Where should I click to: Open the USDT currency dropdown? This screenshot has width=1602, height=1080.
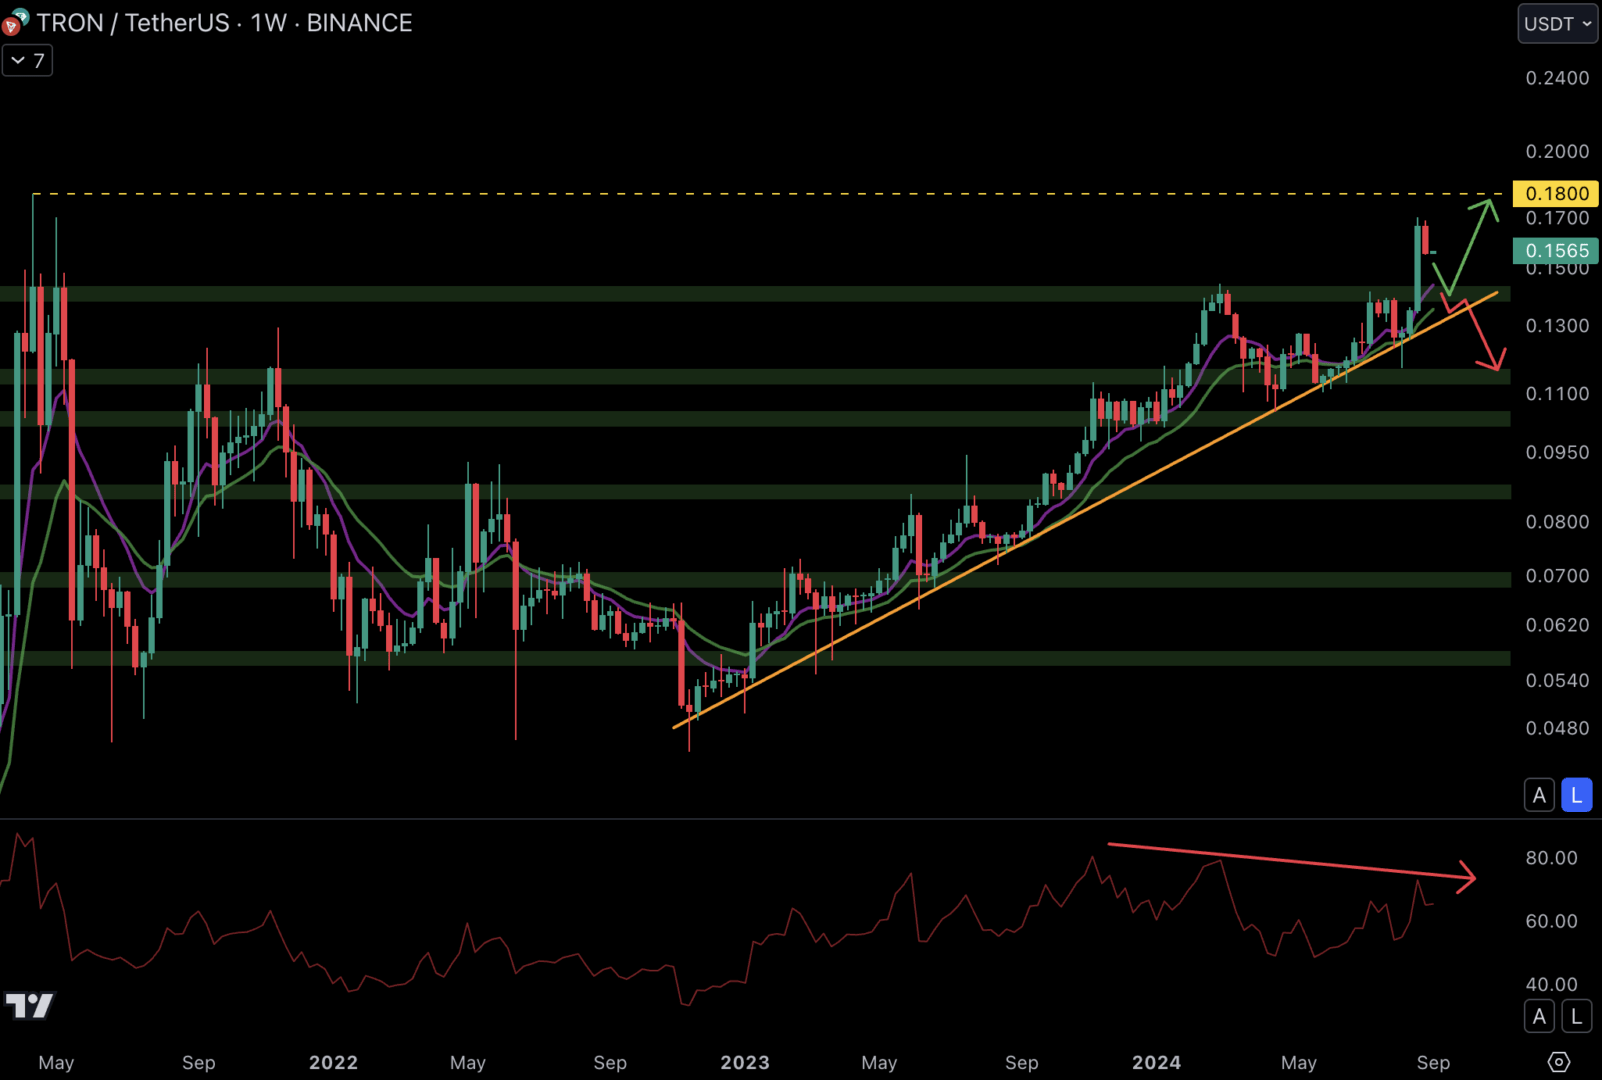tap(1556, 24)
